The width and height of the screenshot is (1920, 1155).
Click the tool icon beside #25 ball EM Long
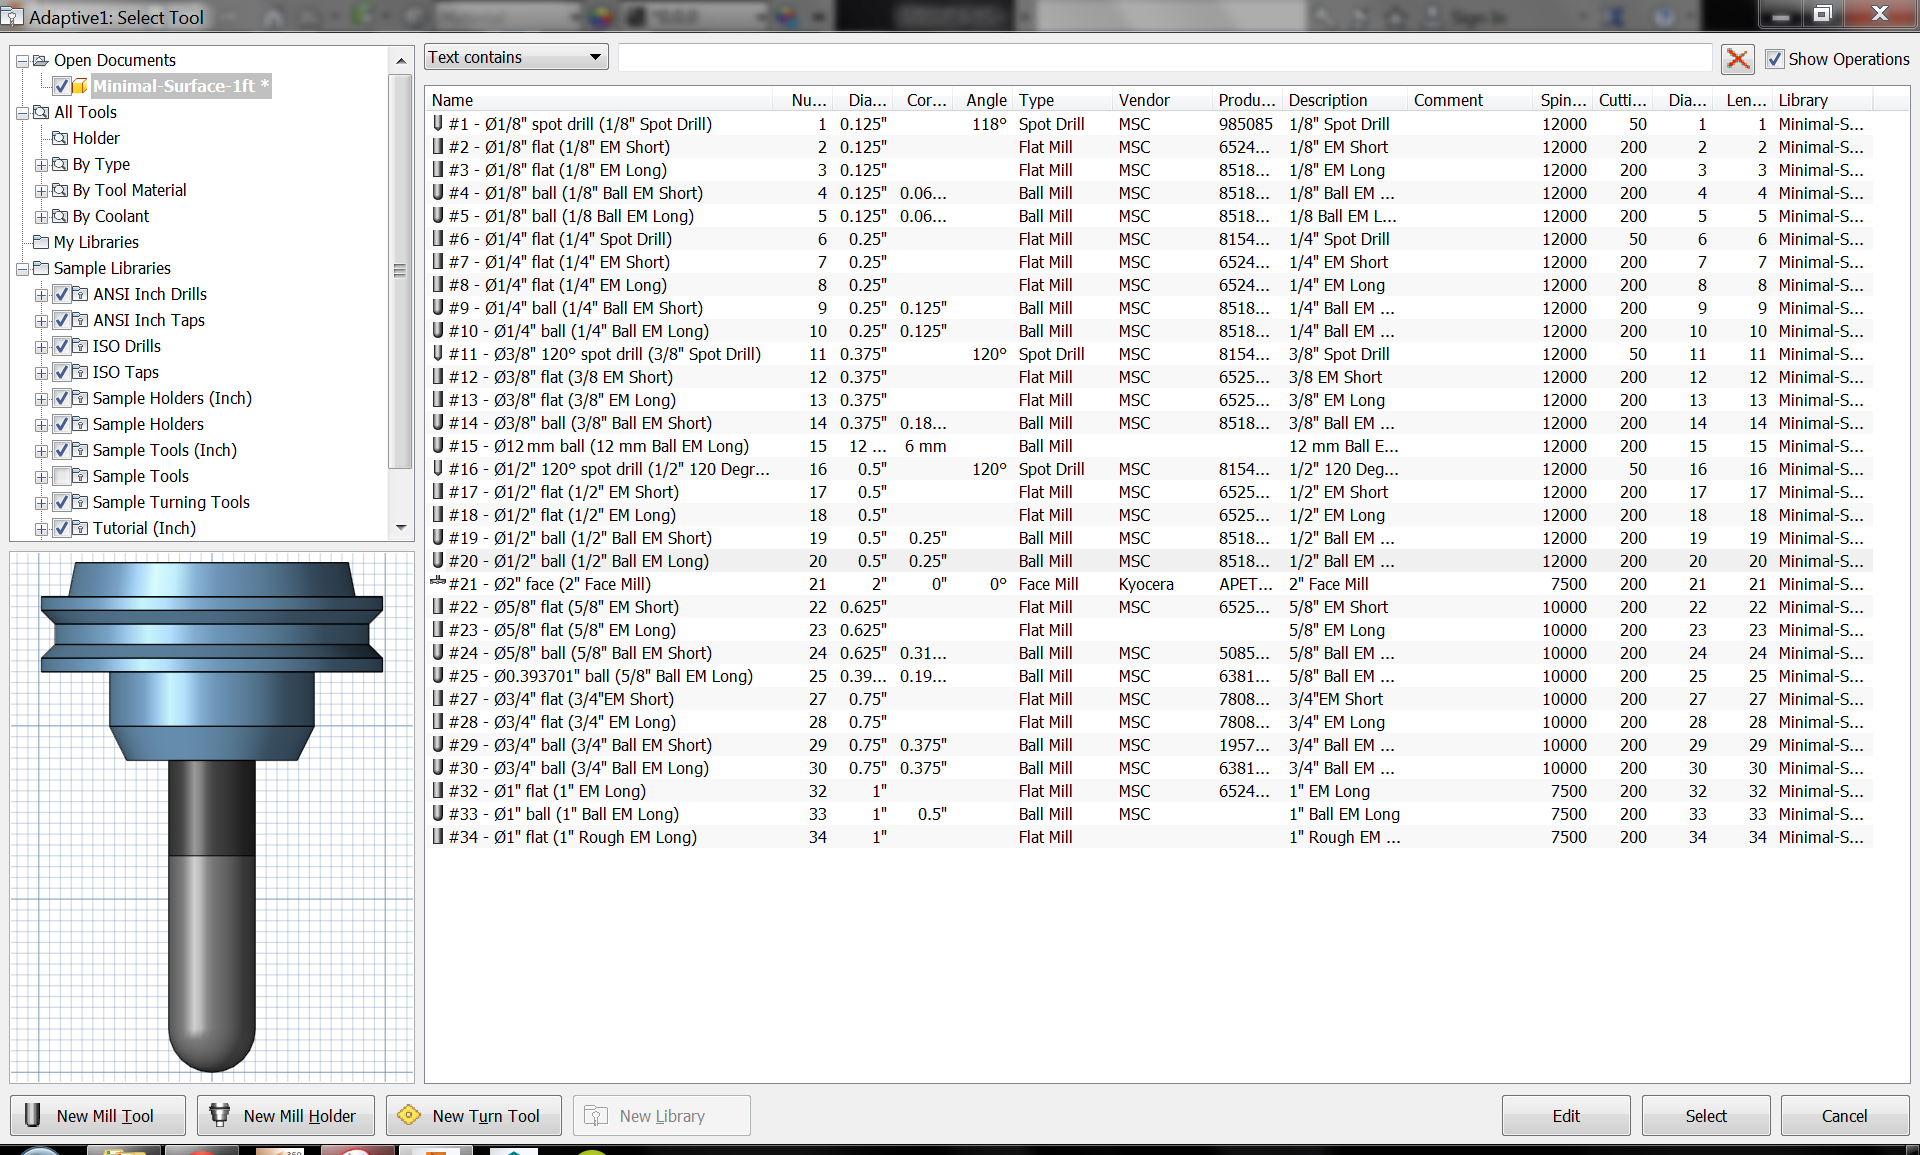(x=438, y=676)
